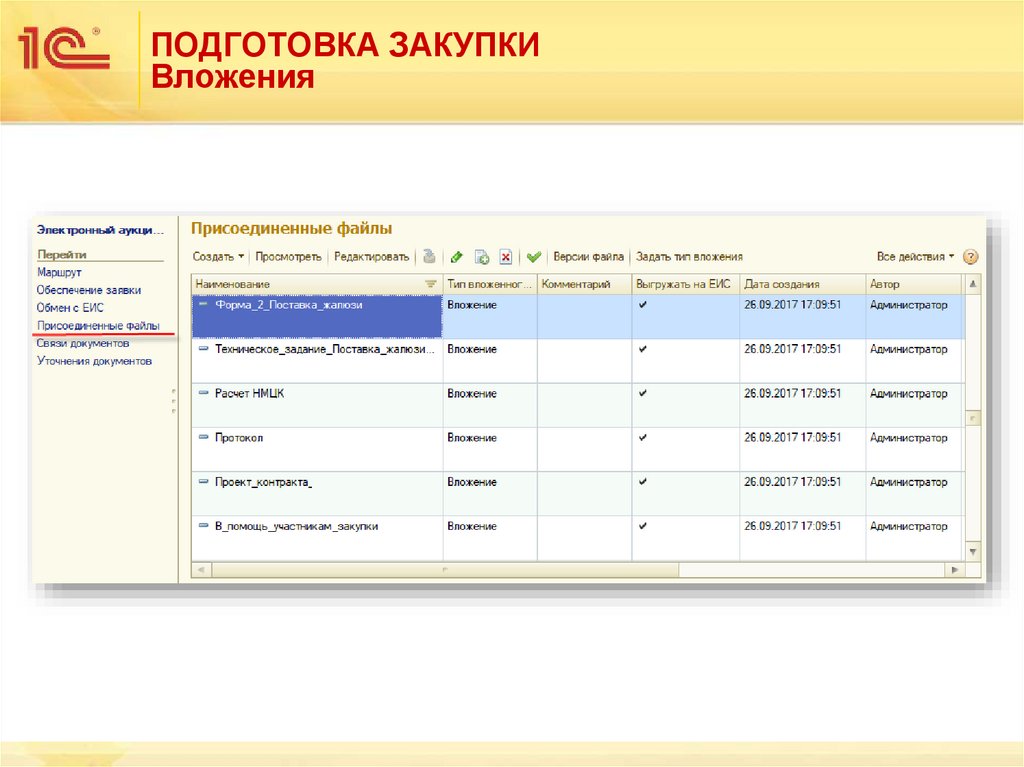Open the Присоединенные файлы section
The height and width of the screenshot is (767, 1024).
pos(100,325)
